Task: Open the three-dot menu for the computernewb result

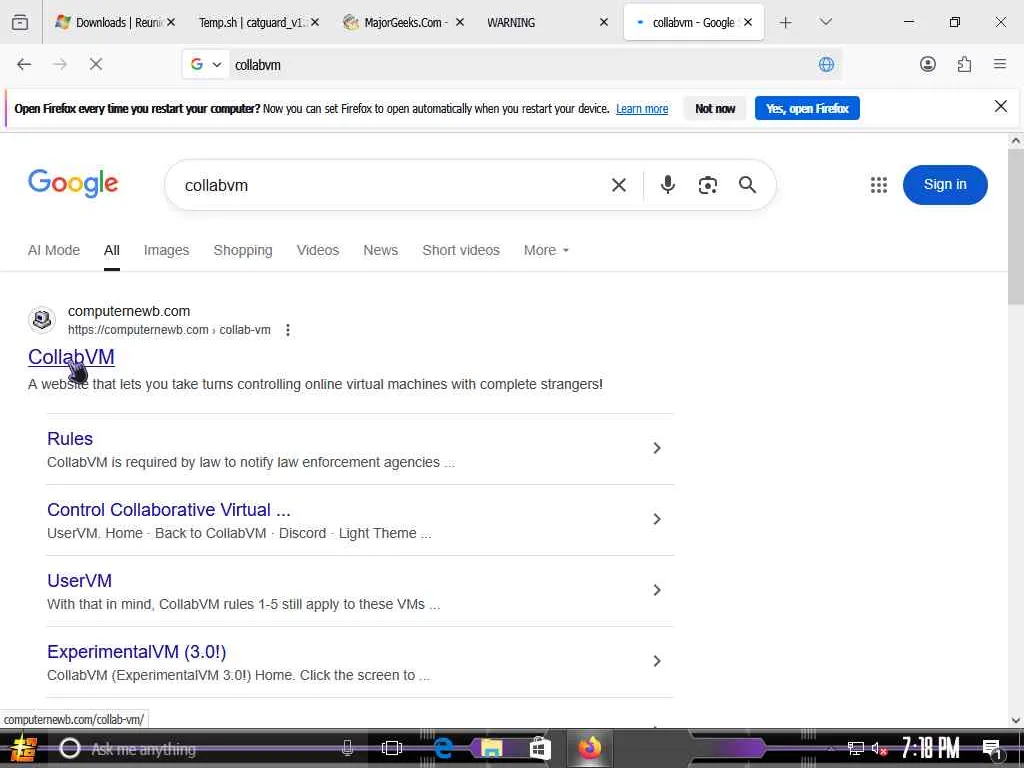Action: [288, 330]
